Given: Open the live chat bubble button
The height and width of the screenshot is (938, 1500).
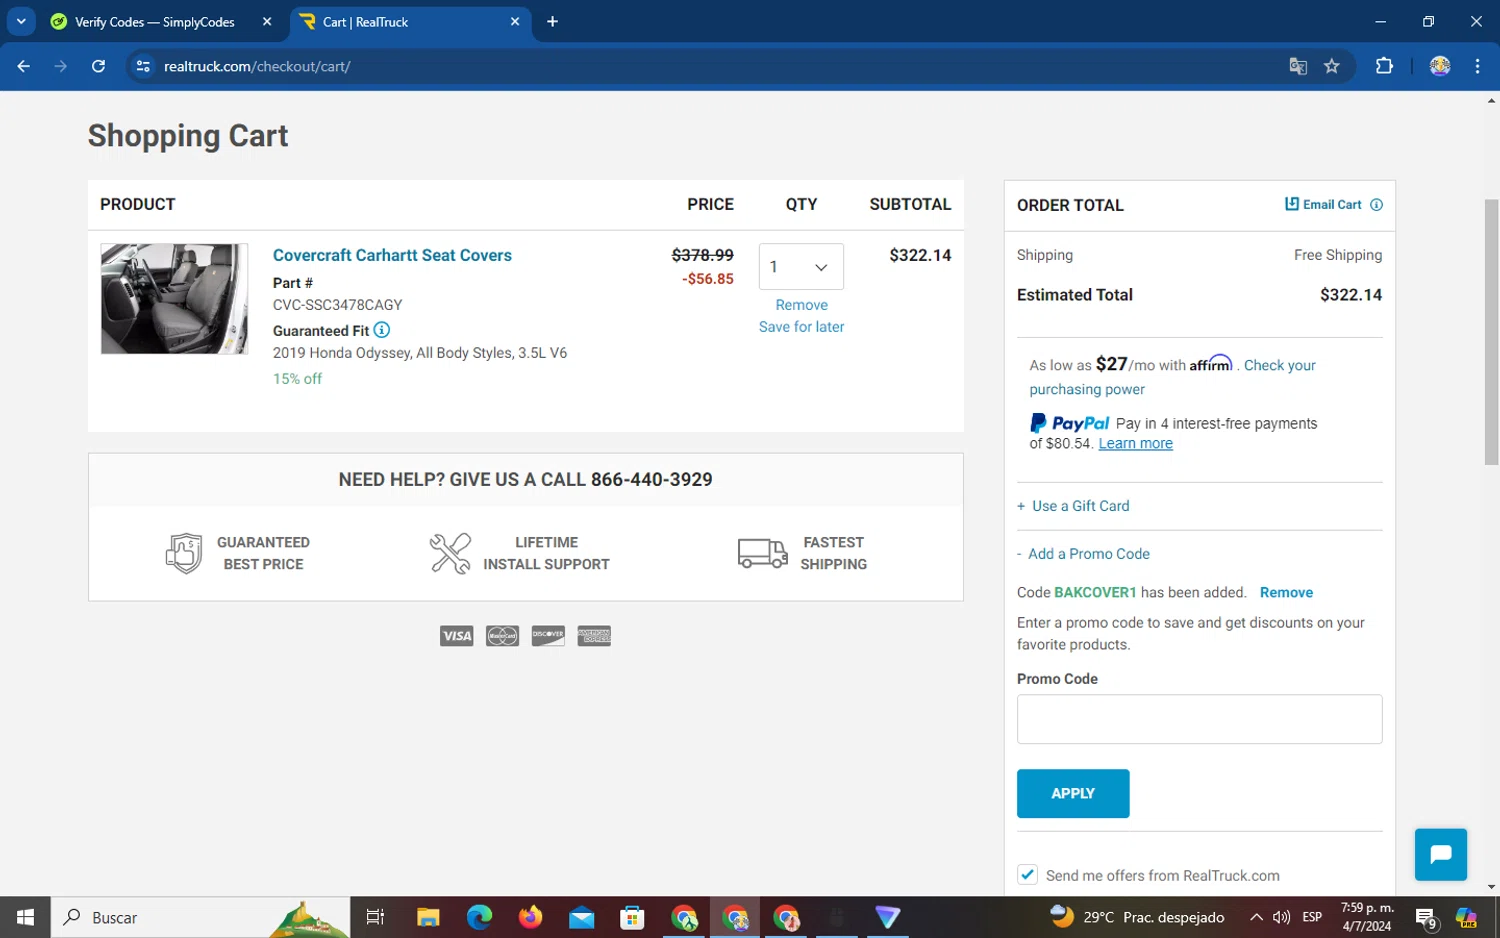Looking at the screenshot, I should click(1440, 854).
